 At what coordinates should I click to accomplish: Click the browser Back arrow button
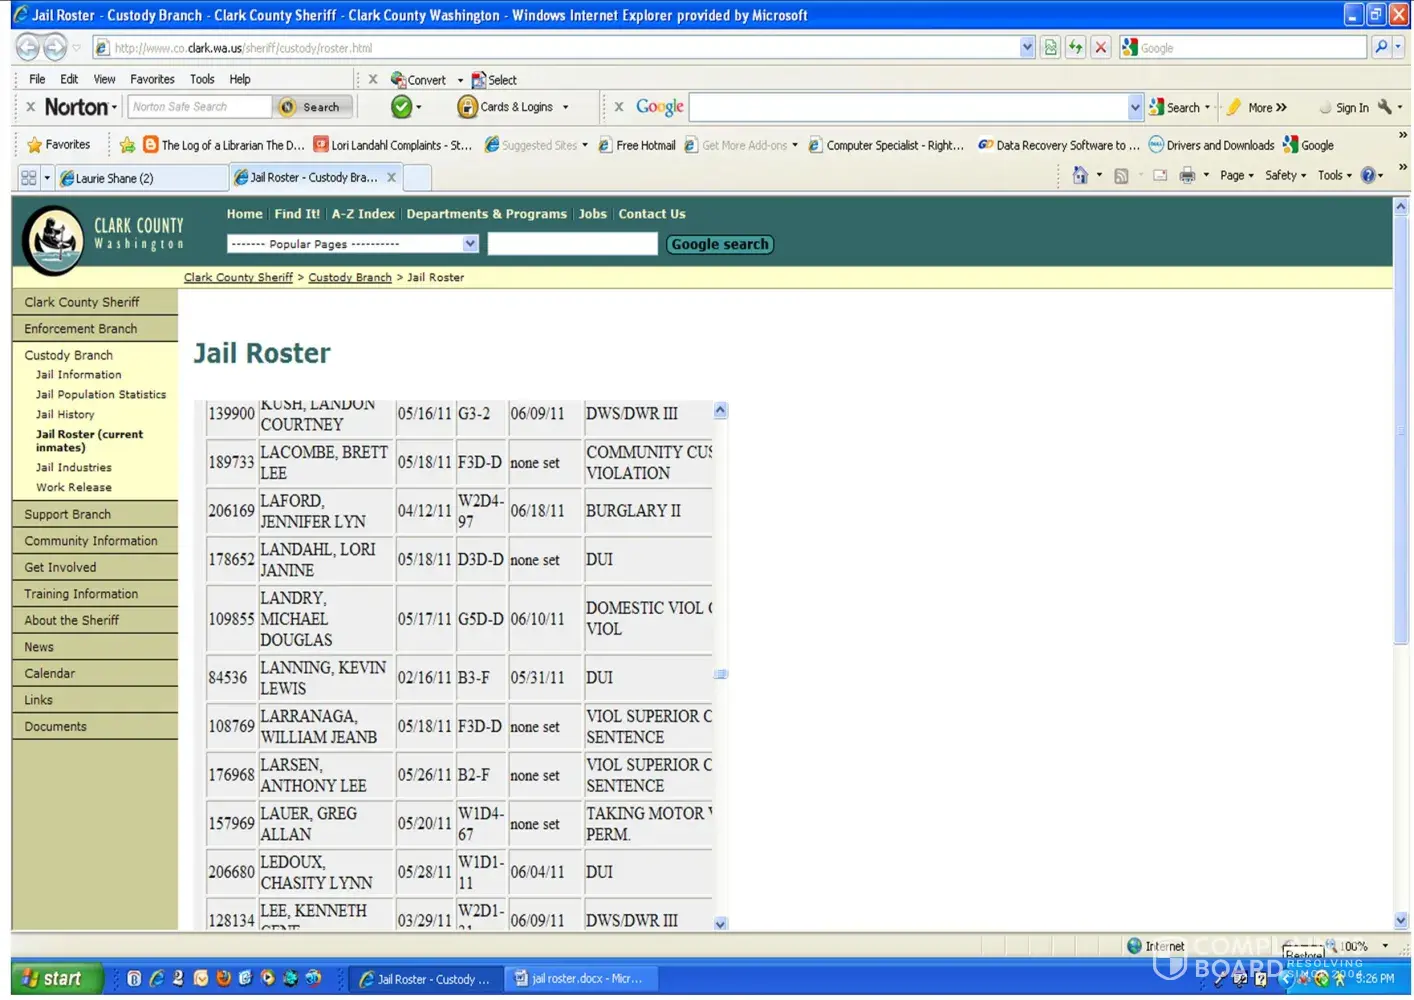[x=28, y=47]
